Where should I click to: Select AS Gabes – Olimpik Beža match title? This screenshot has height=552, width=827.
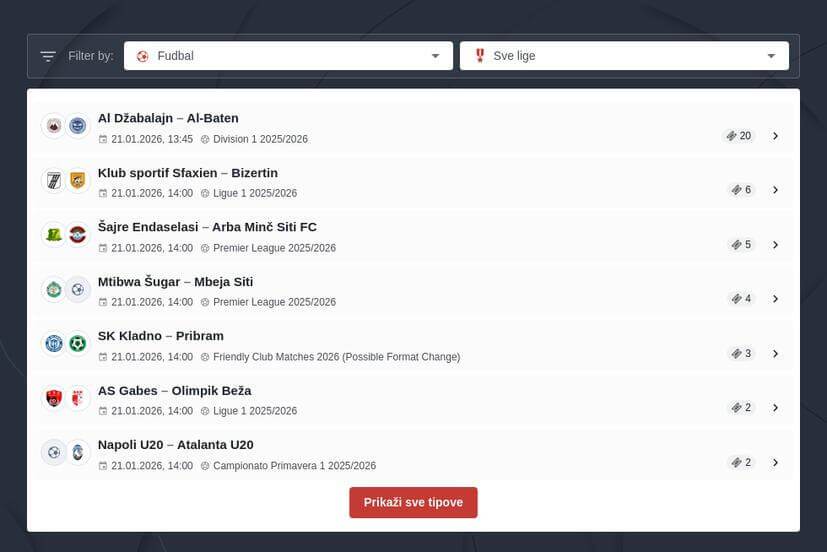(174, 391)
